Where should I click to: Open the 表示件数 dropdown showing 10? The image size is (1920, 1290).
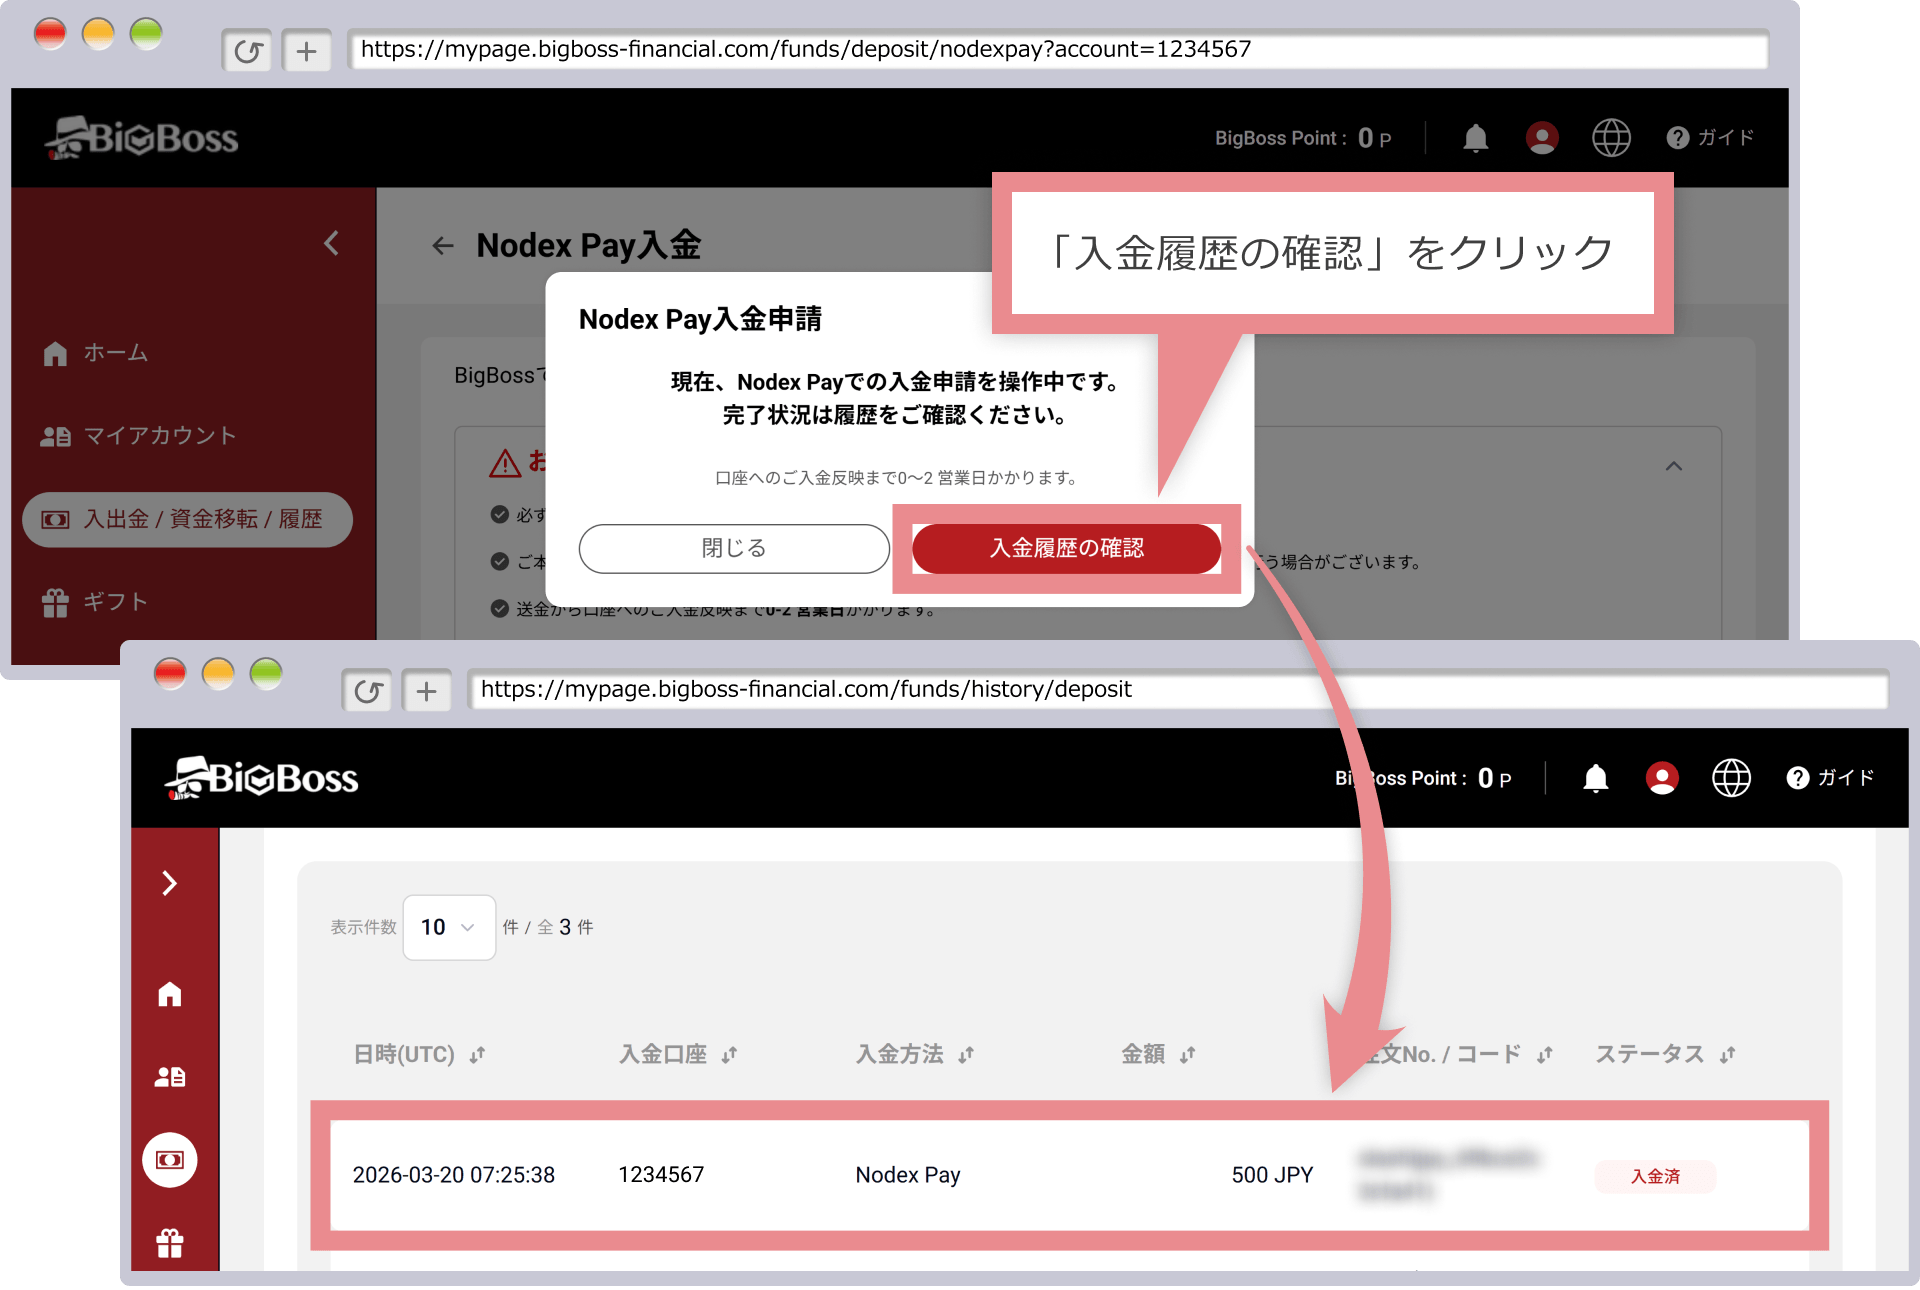point(448,927)
